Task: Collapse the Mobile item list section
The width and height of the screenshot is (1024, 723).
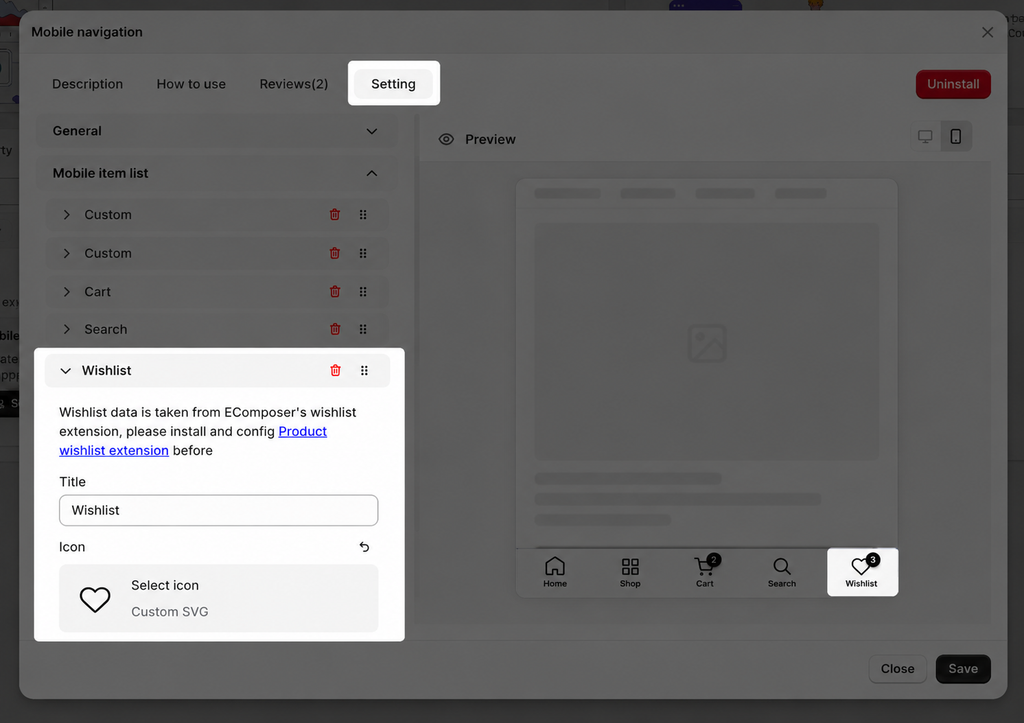Action: pyautogui.click(x=216, y=173)
